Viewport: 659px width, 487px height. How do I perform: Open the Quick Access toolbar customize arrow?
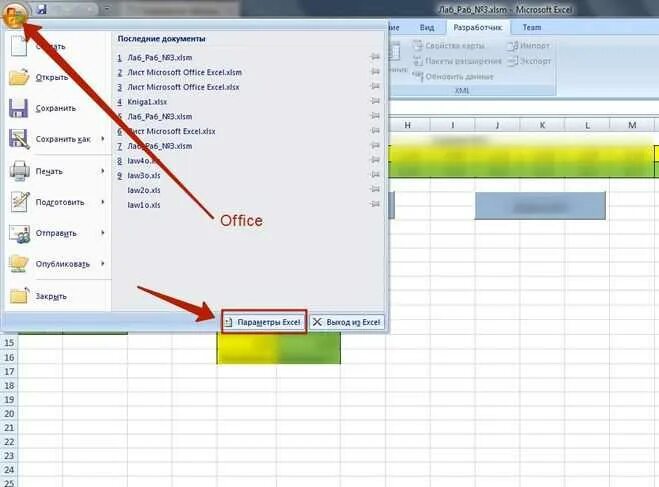pyautogui.click(x=107, y=9)
